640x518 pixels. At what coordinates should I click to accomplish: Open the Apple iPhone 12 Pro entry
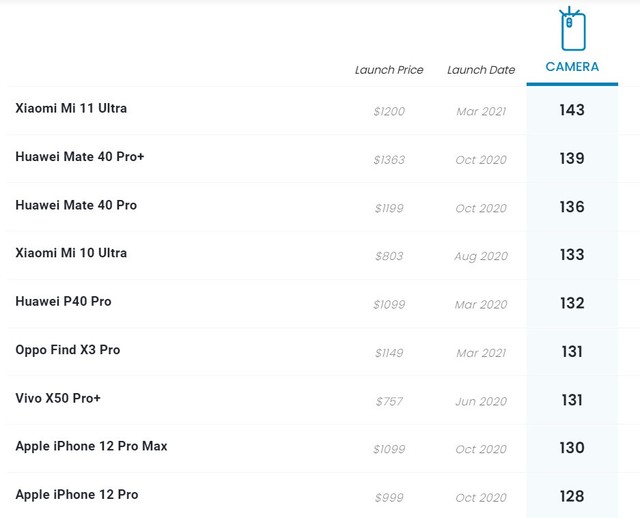tap(77, 494)
